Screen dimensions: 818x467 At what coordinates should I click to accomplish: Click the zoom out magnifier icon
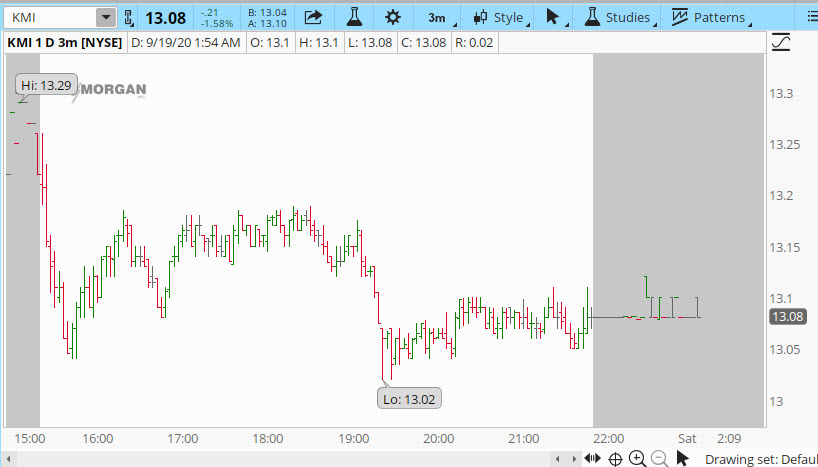pyautogui.click(x=659, y=458)
